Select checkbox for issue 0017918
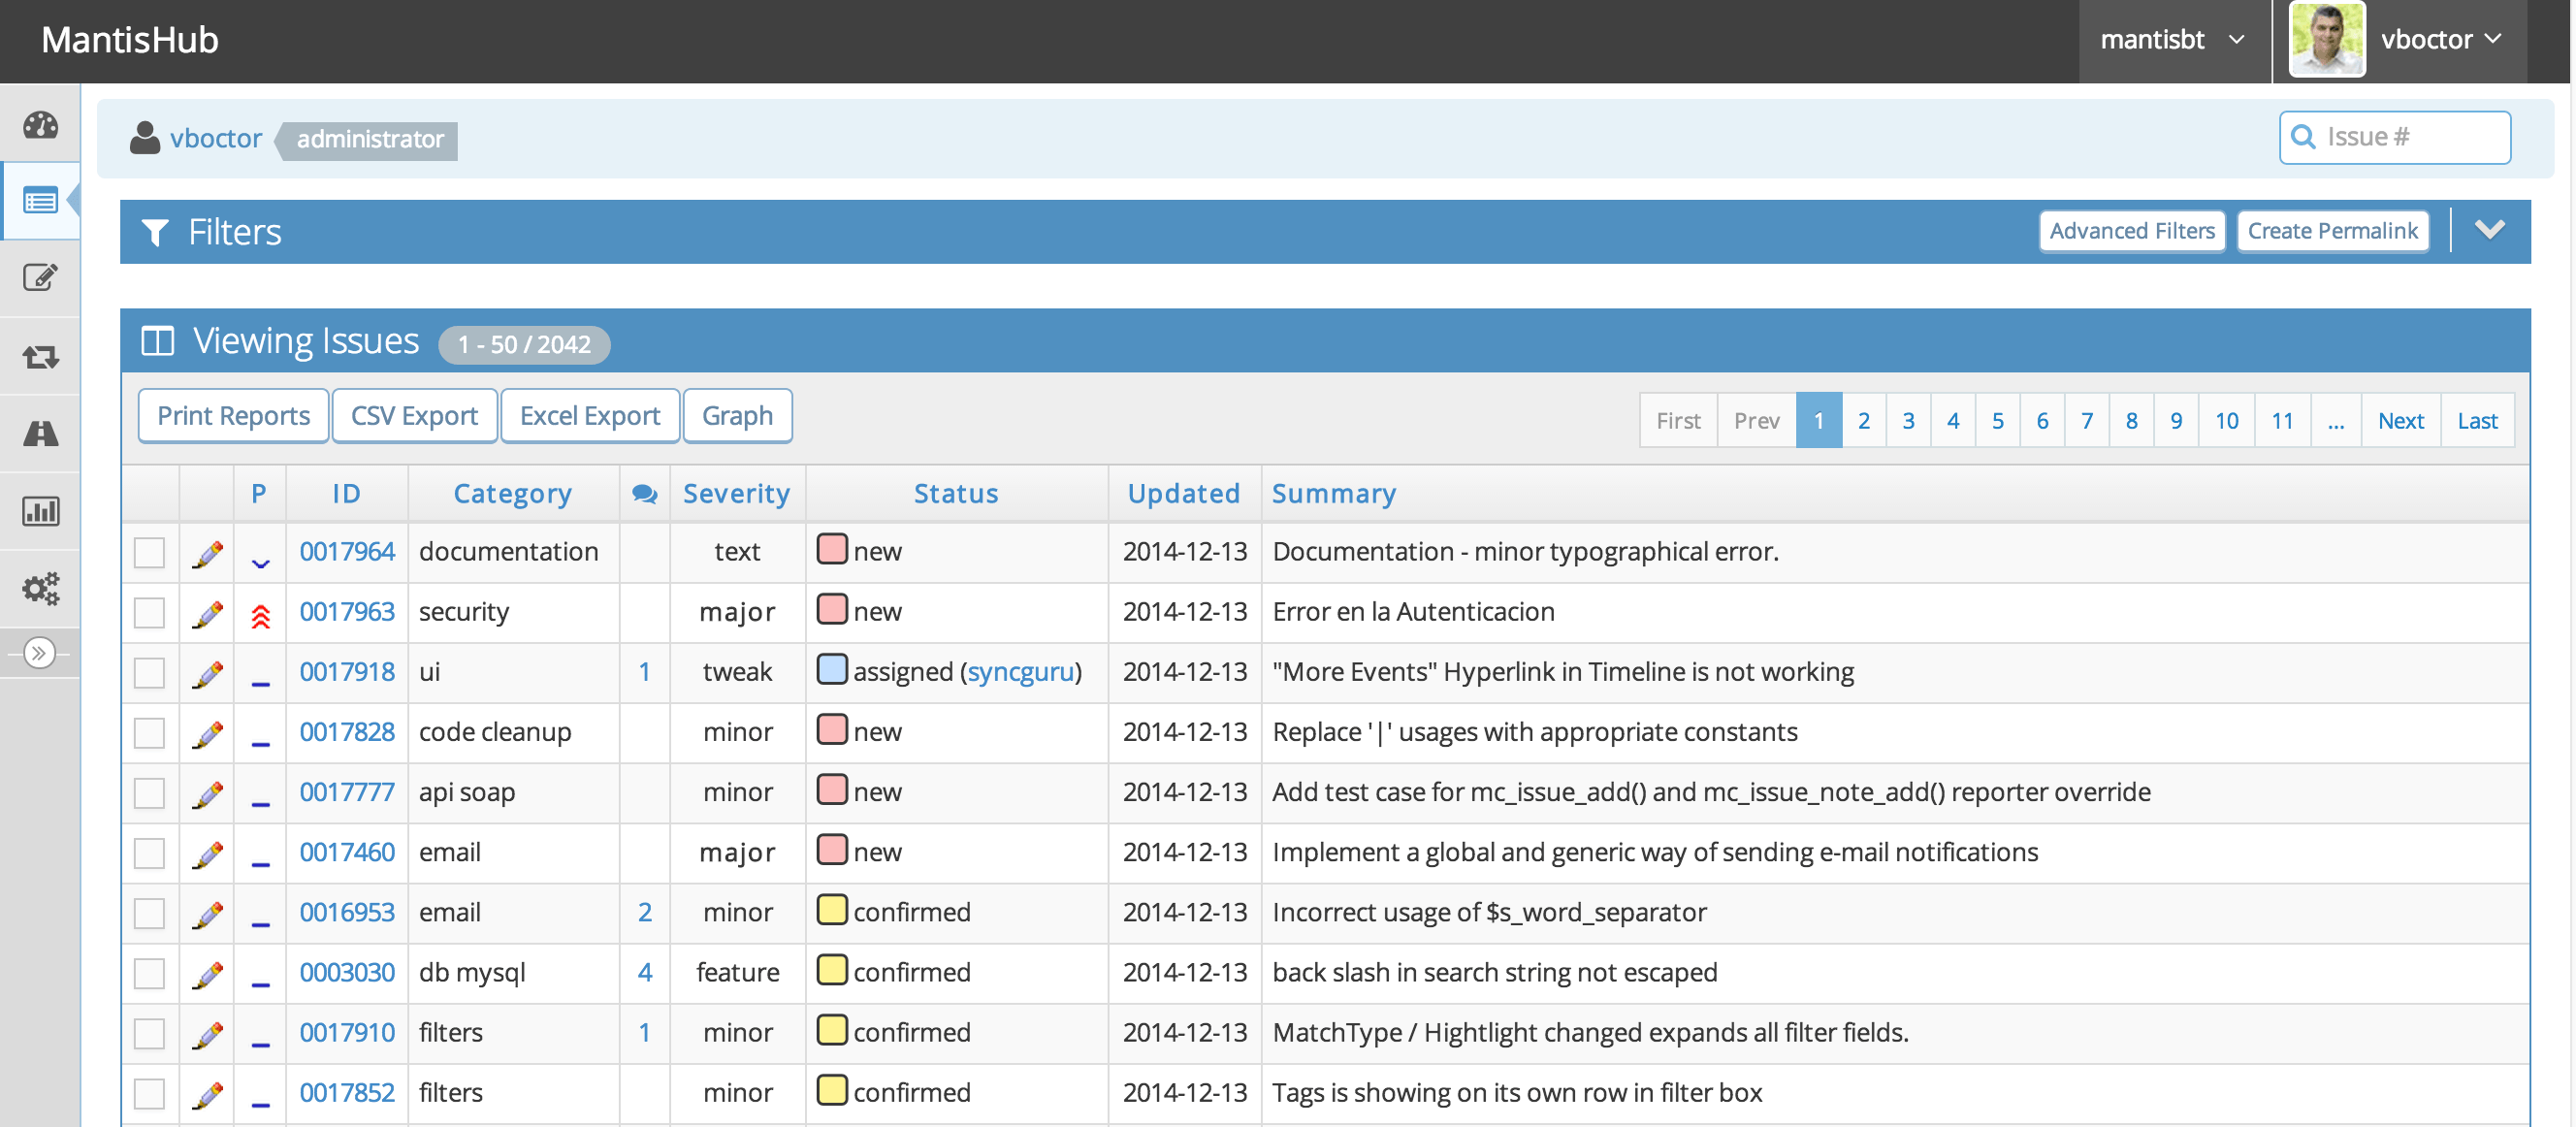This screenshot has height=1127, width=2576. tap(149, 673)
